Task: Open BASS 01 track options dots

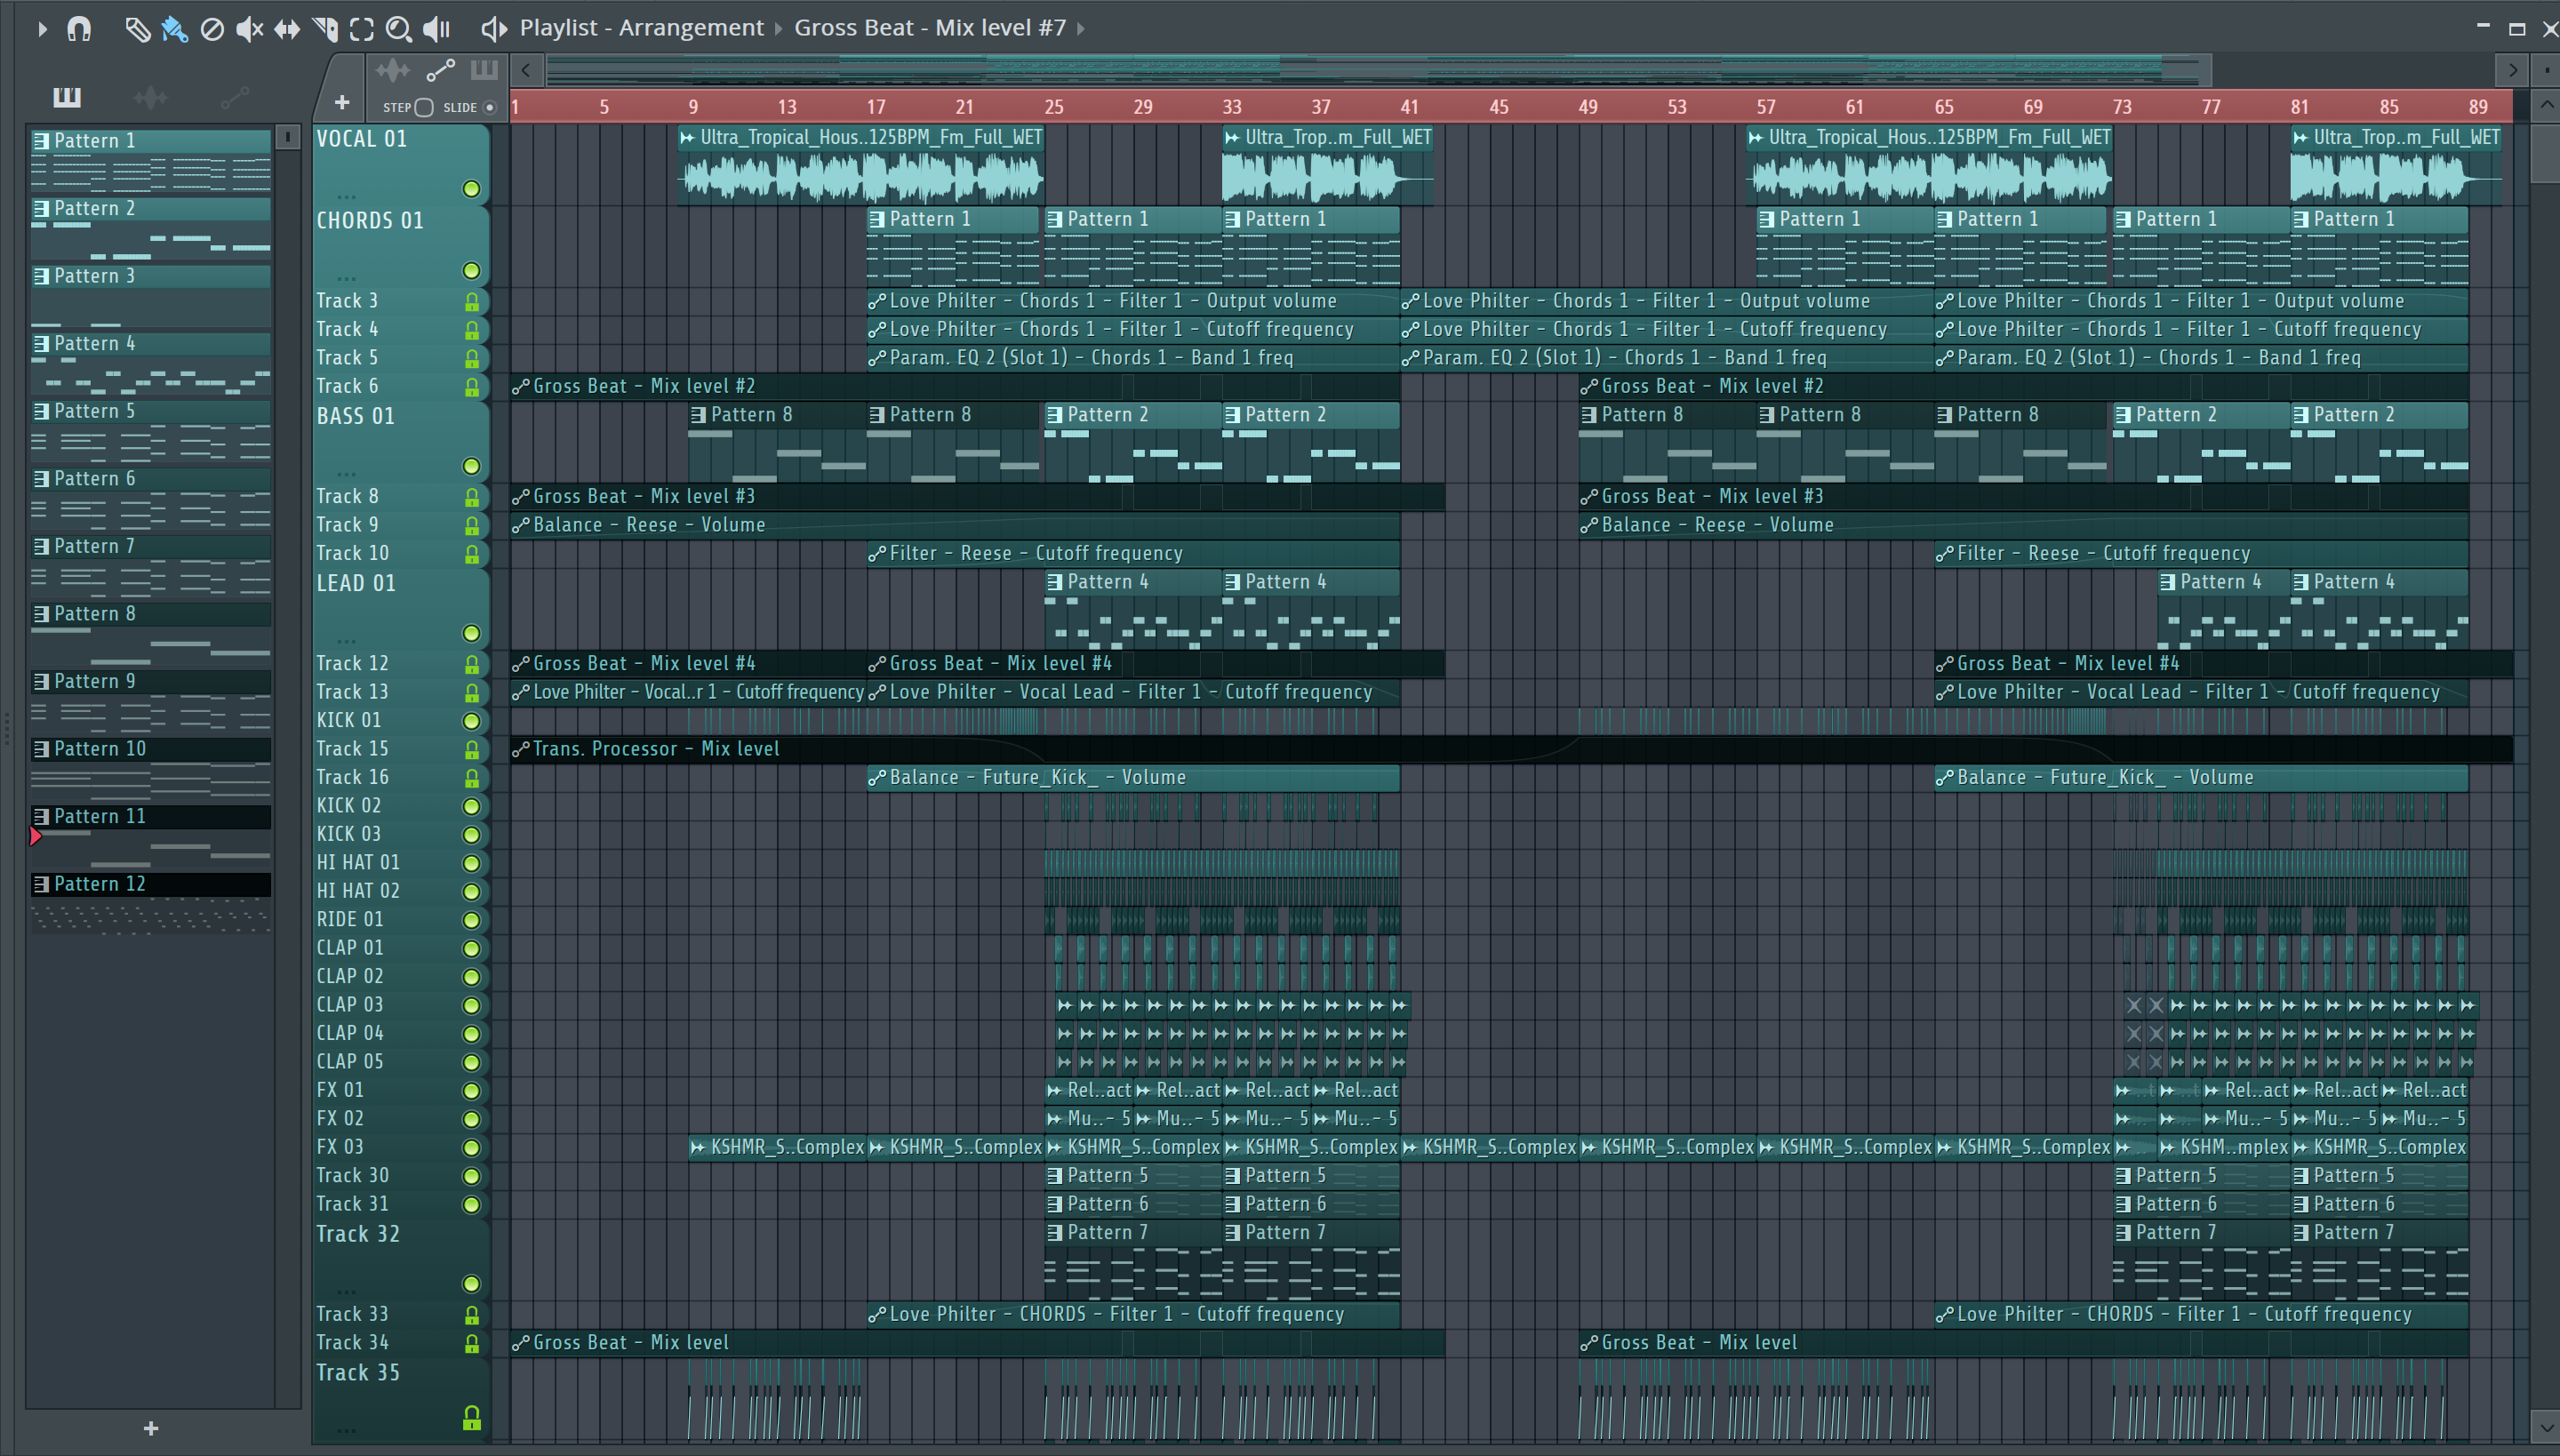Action: click(x=346, y=473)
